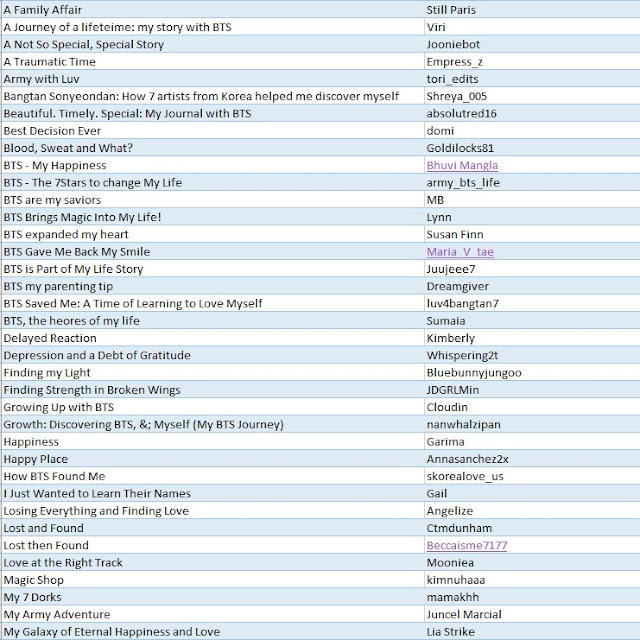Select 'BTS - The 7Stars to change My Life'

coord(213,182)
